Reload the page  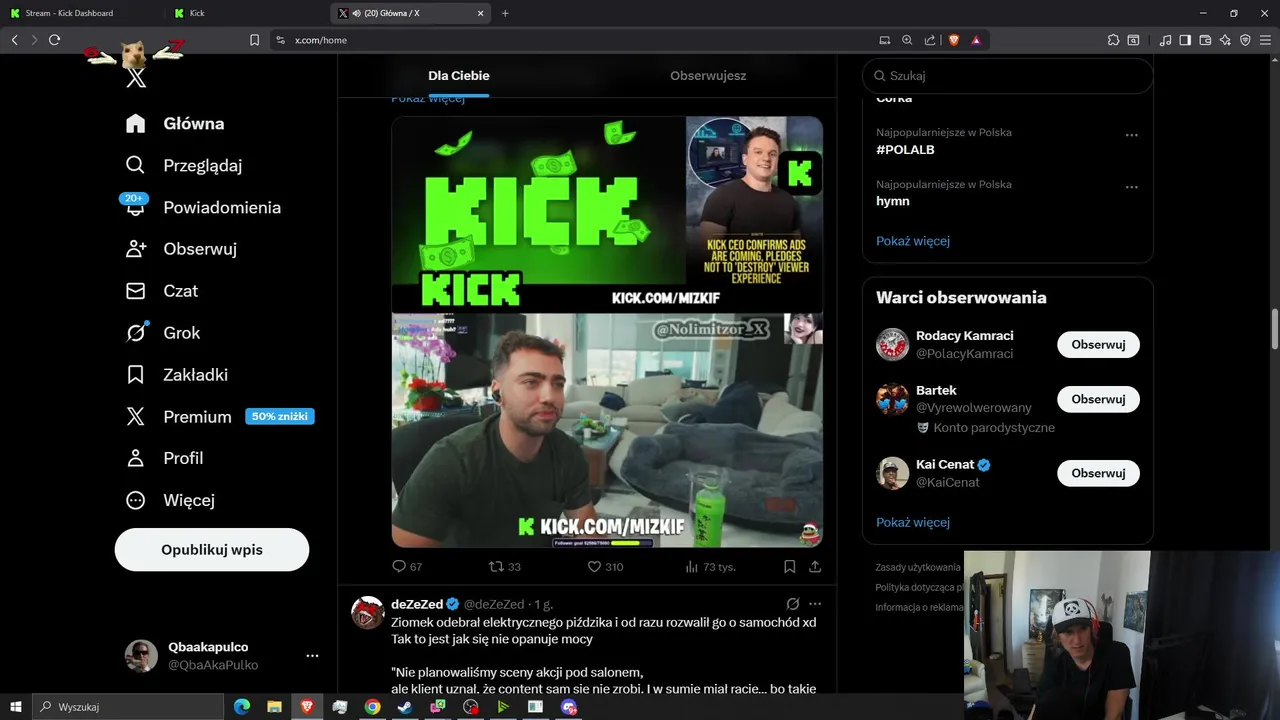pos(55,40)
